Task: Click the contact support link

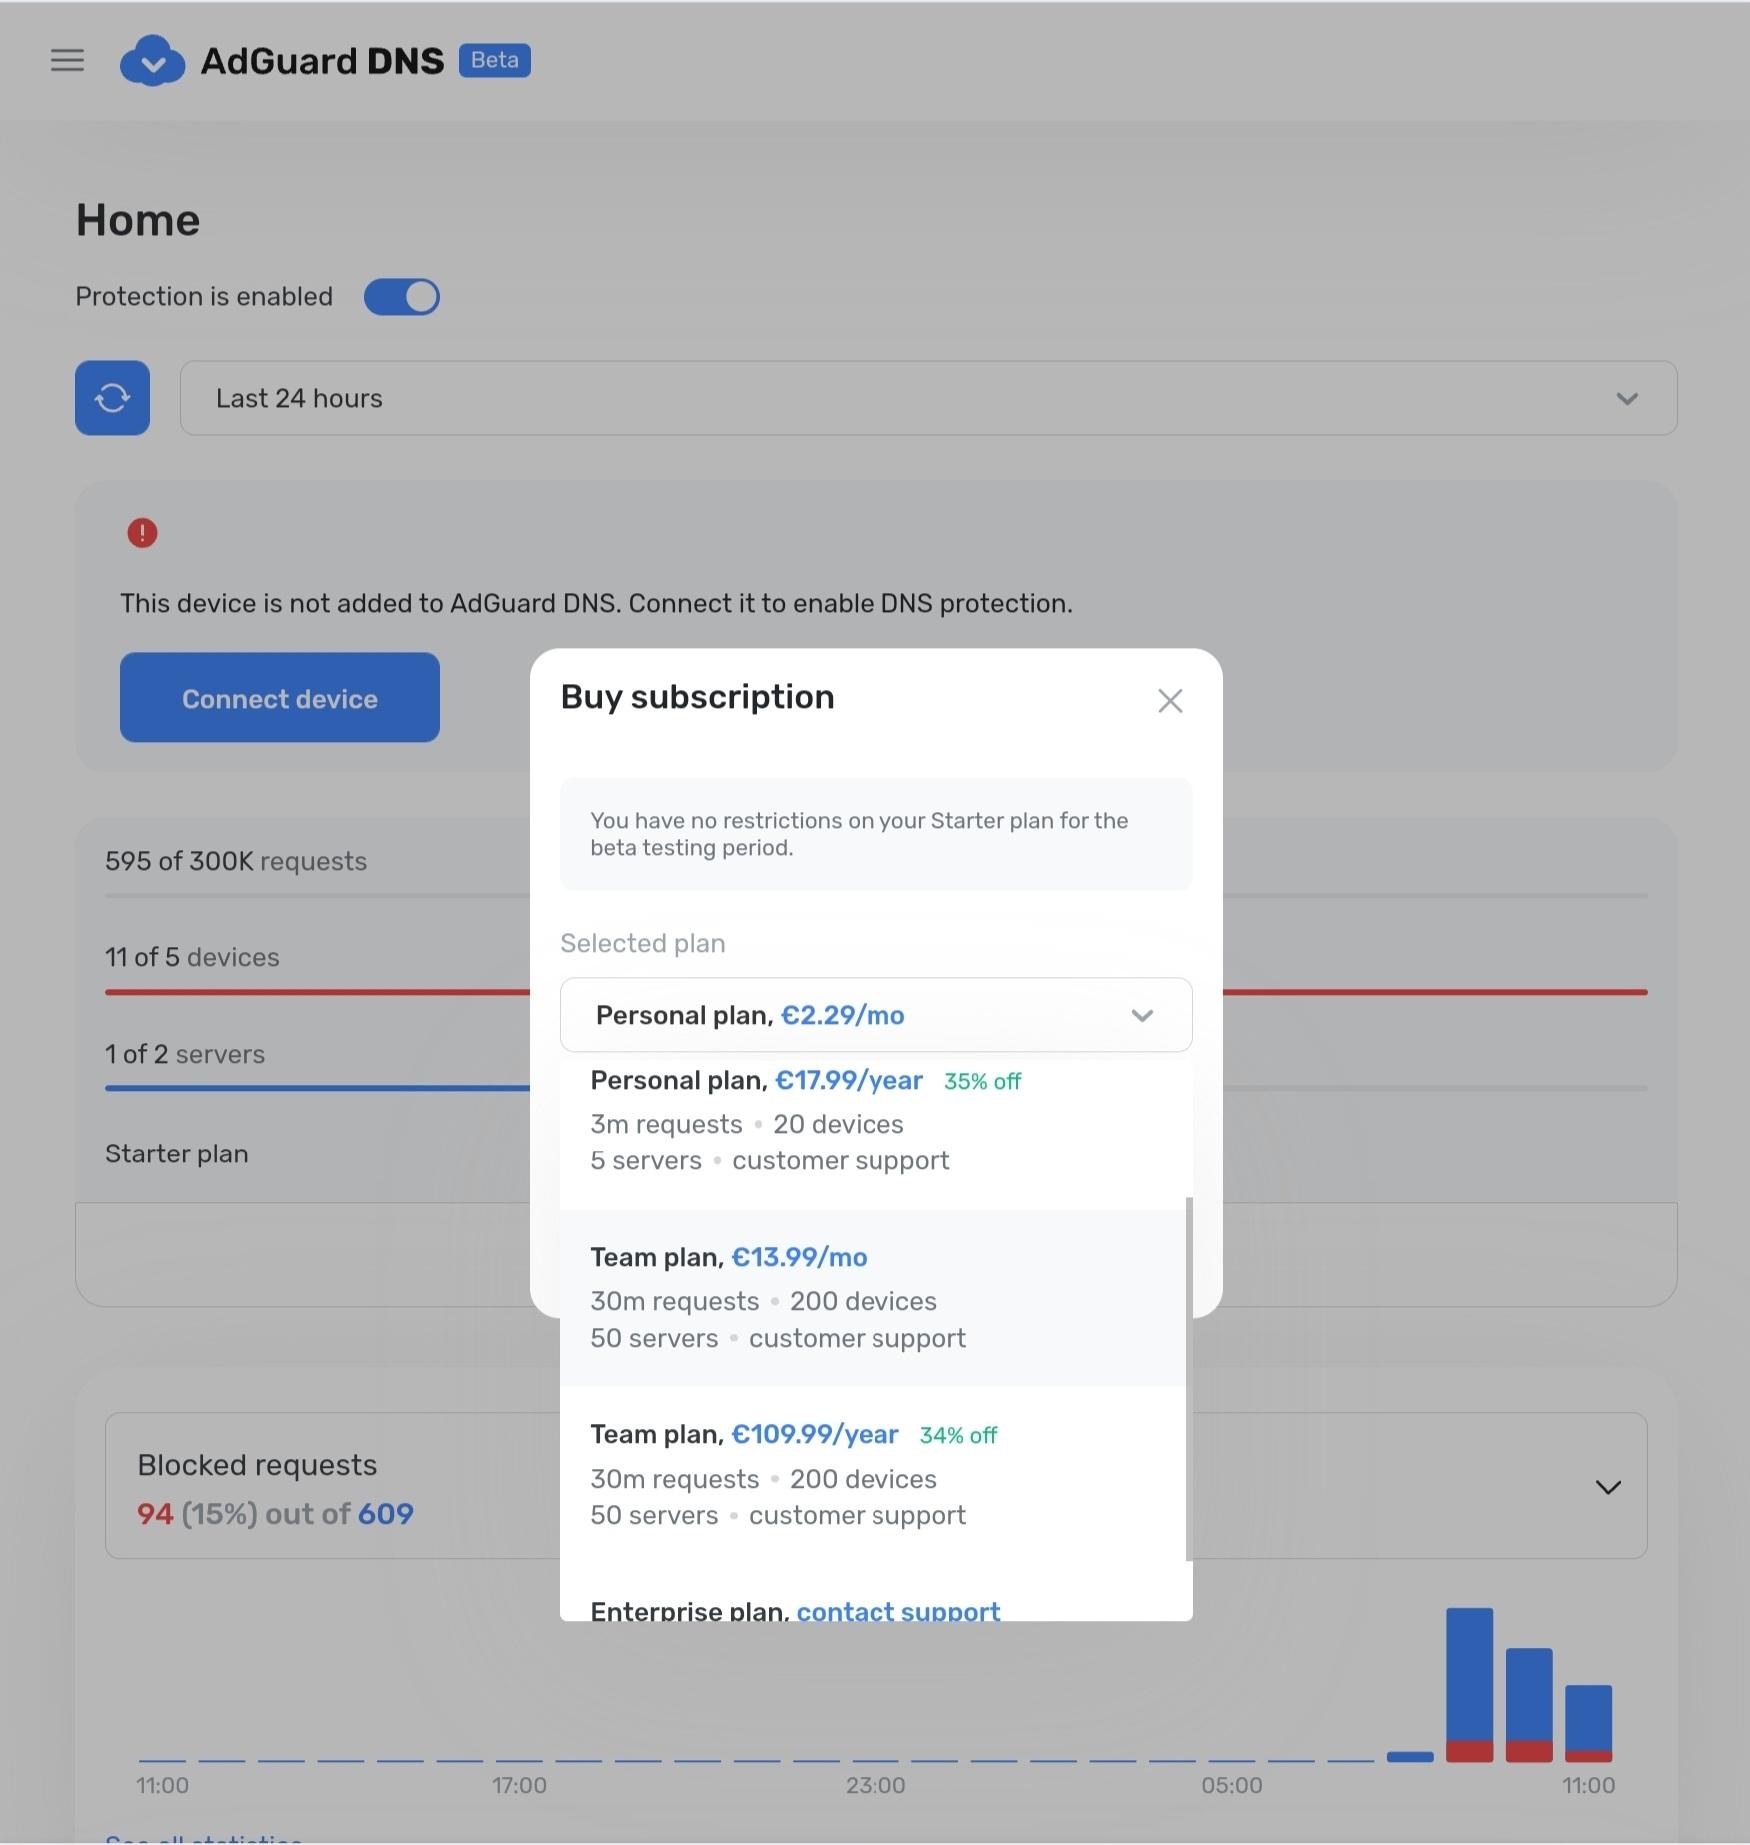Action: [897, 1610]
